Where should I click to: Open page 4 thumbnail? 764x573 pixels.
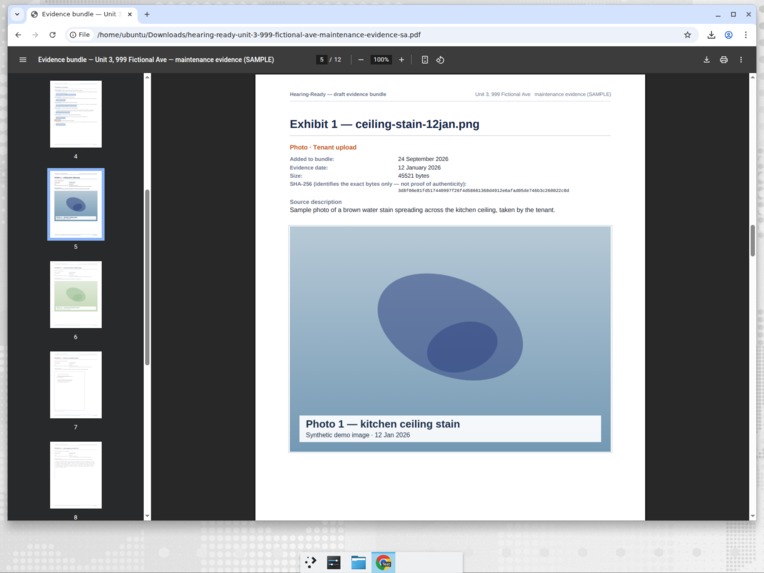coord(76,114)
